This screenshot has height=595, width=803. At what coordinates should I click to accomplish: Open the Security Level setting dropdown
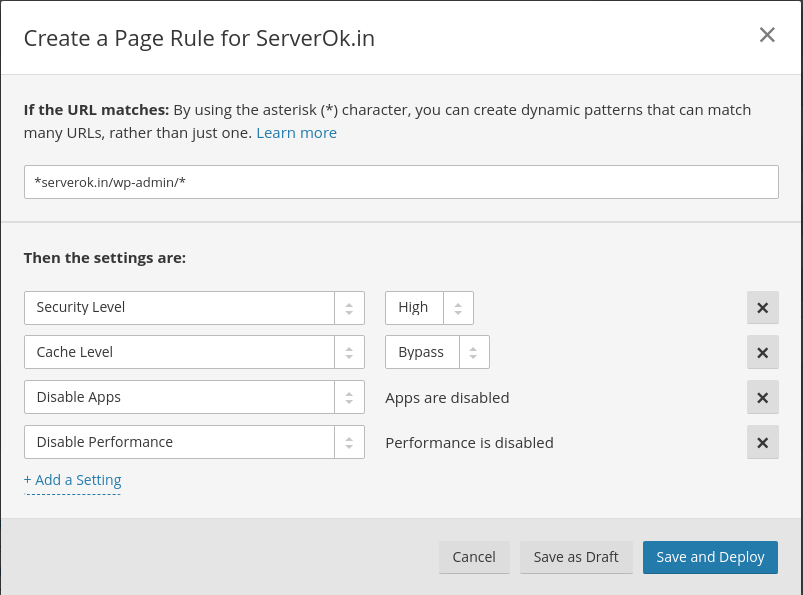point(180,307)
